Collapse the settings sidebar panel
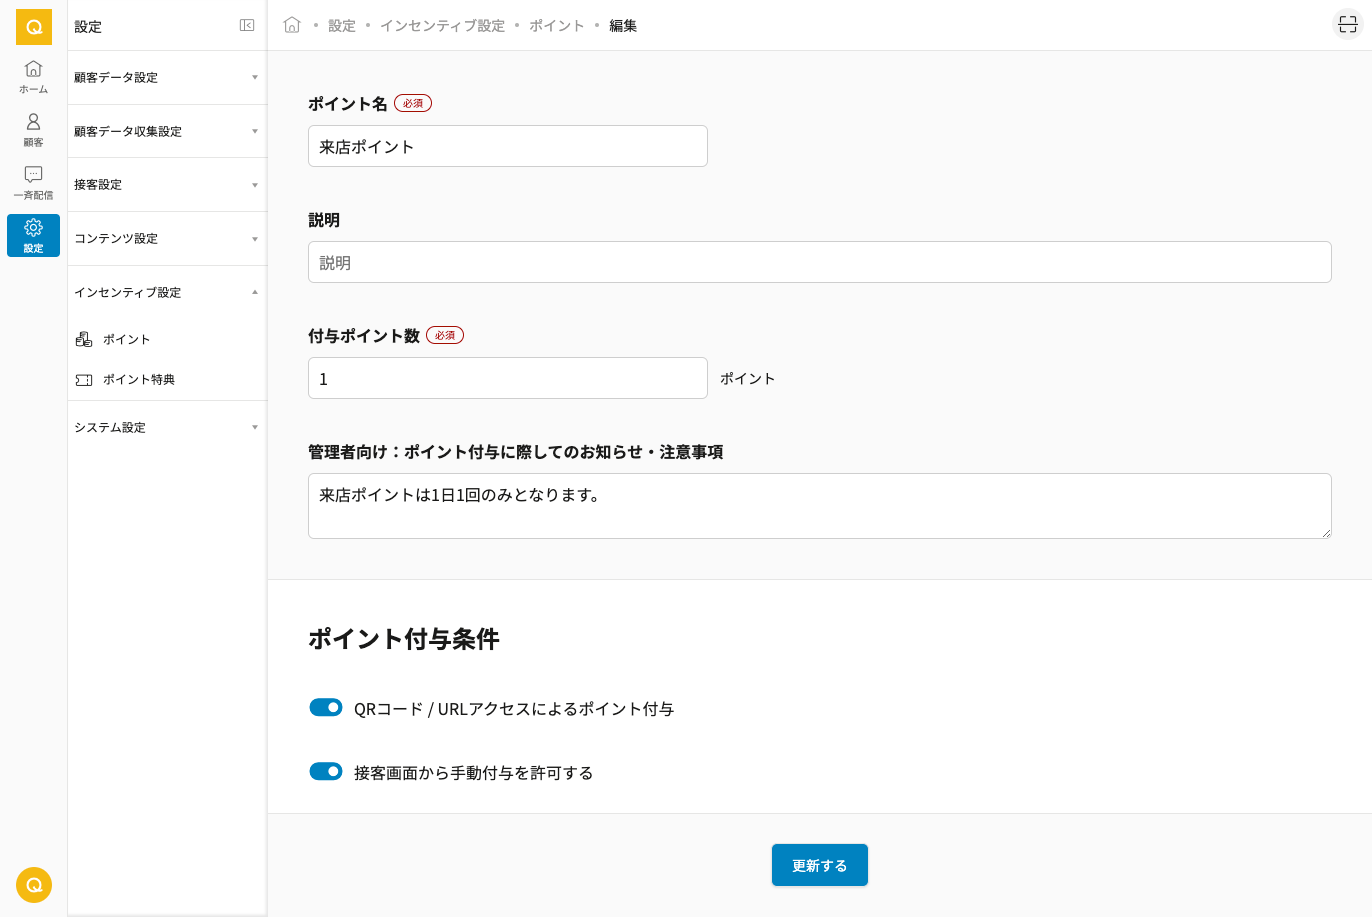Screen dimensions: 1372x917 (247, 26)
